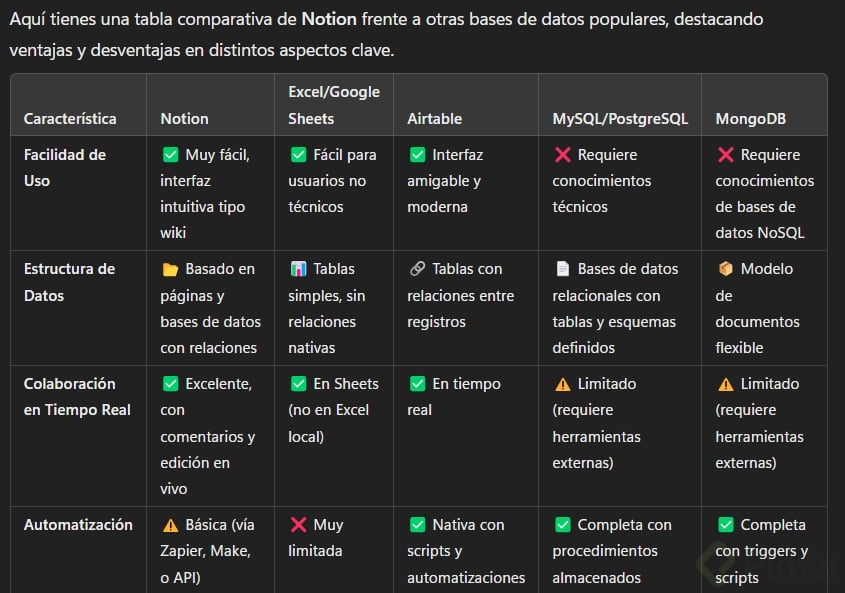Screen dimensions: 845x593
Task: Click the green check before "En tiempo real"
Action: 417,383
